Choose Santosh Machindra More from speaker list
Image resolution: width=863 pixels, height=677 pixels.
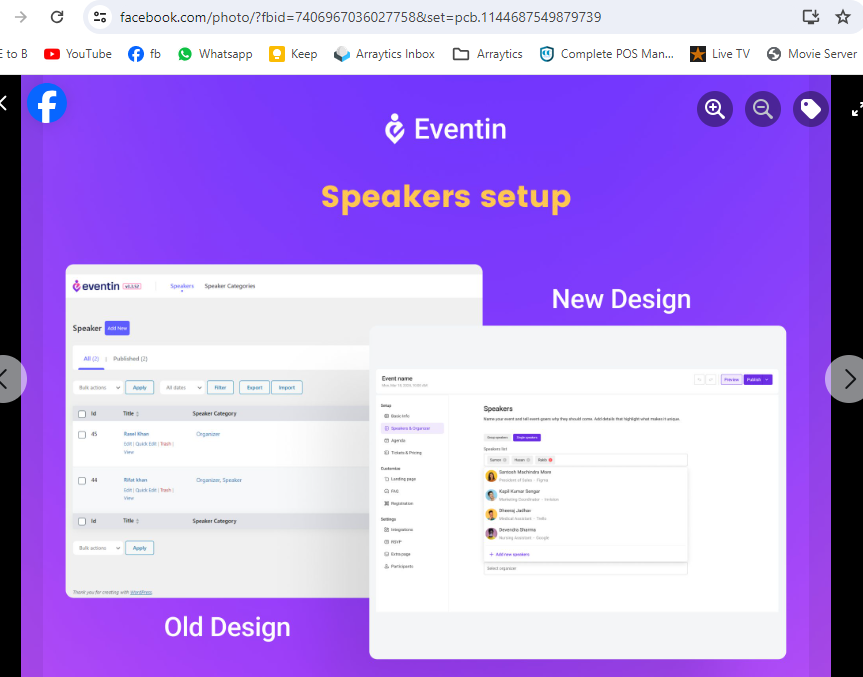coord(586,476)
